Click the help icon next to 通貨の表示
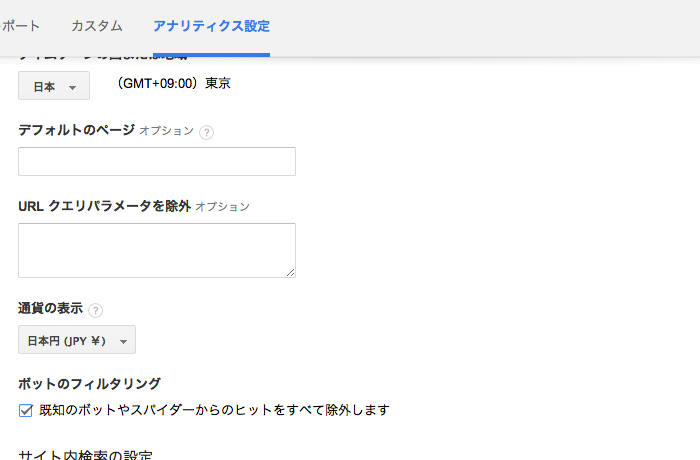This screenshot has height=460, width=700. click(x=96, y=310)
